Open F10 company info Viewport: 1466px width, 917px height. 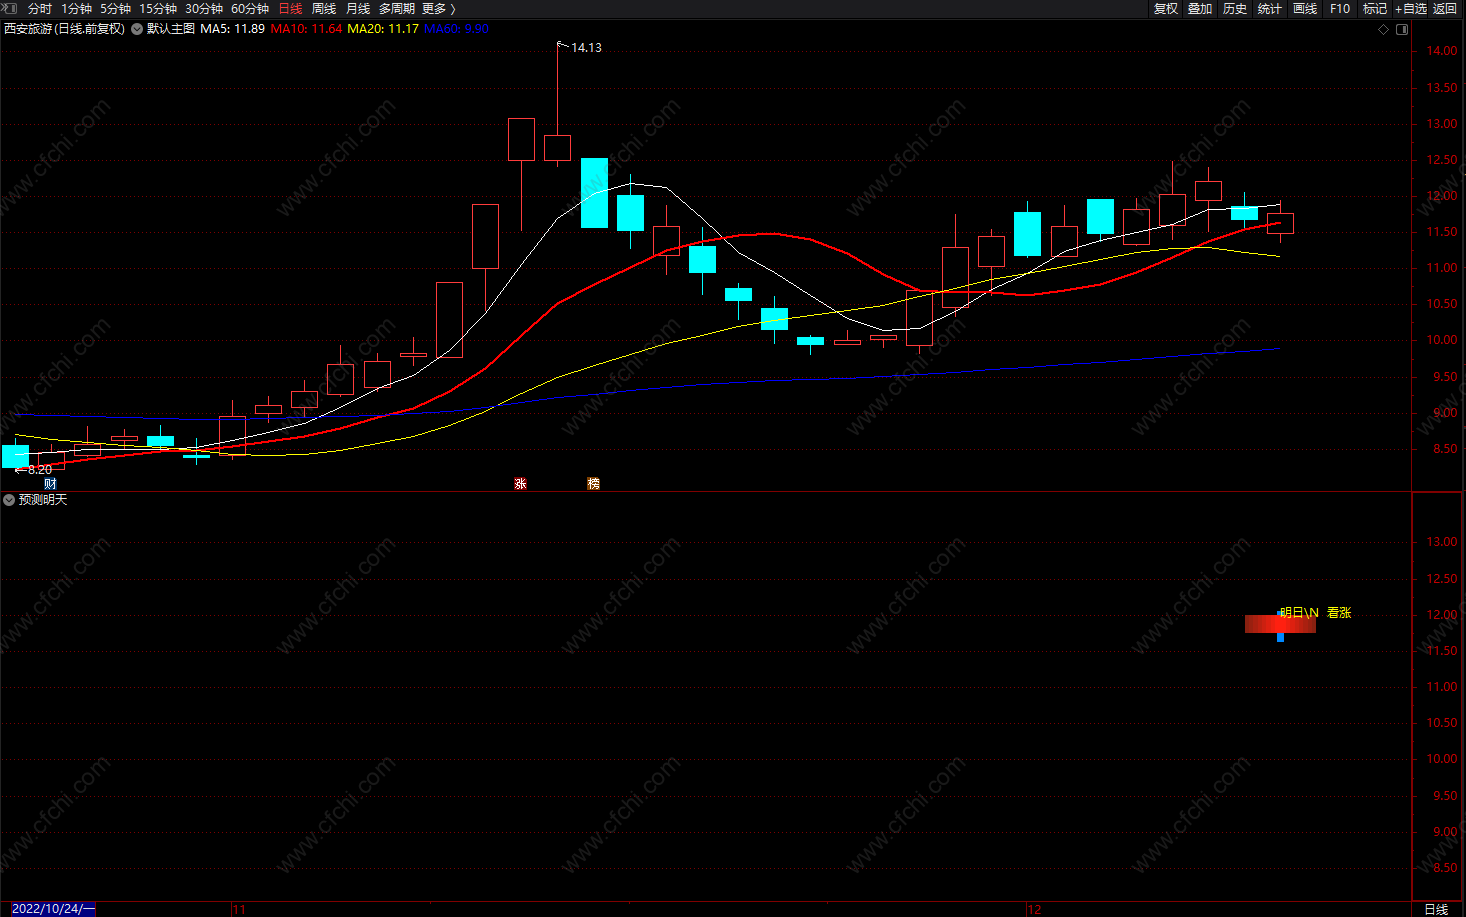coord(1340,8)
